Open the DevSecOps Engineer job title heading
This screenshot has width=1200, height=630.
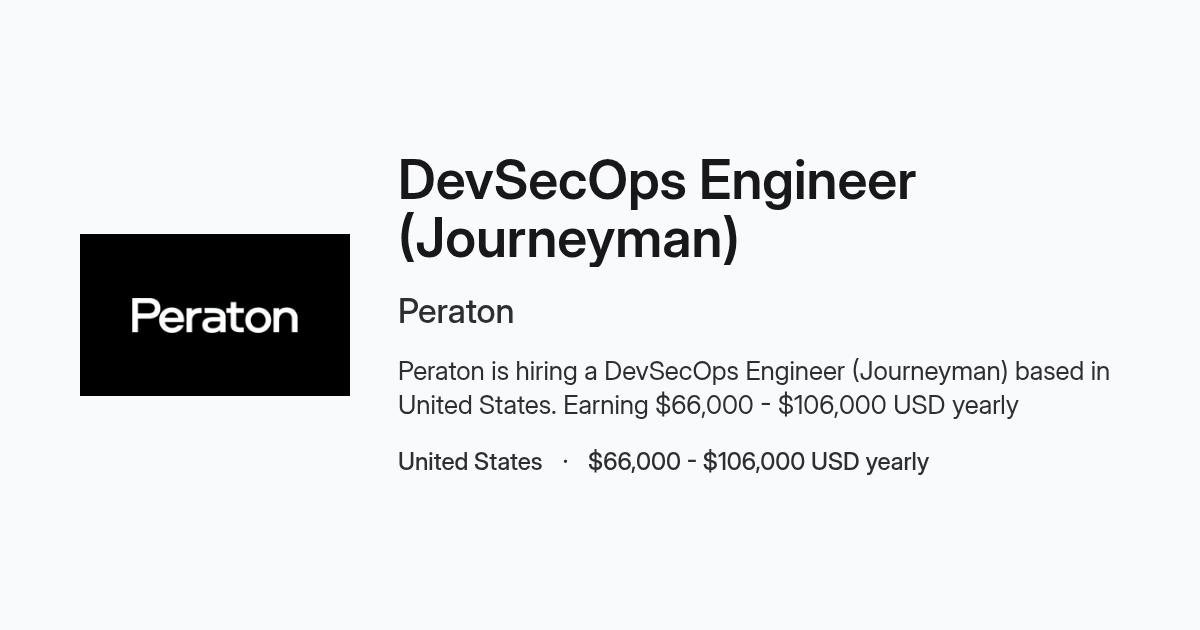pos(657,209)
